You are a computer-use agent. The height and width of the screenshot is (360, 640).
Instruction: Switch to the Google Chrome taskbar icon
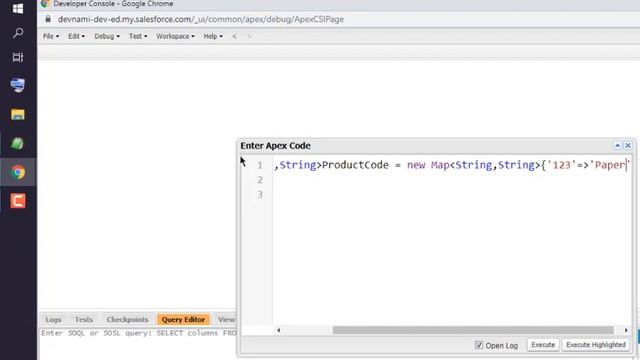[x=18, y=172]
